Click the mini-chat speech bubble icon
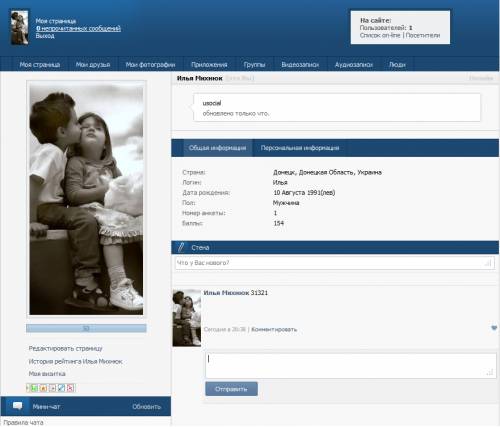Viewport: 500px width, 427px height. 17,406
